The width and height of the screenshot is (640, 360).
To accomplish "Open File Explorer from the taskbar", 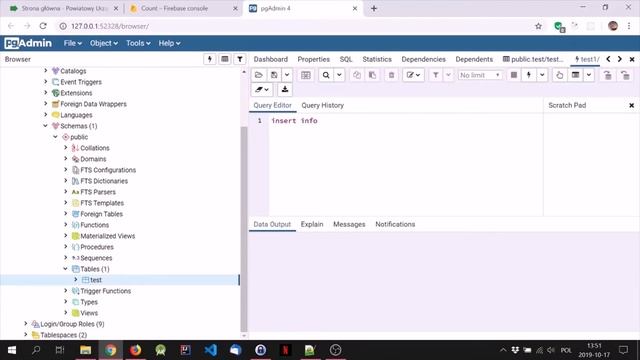I will point(85,350).
